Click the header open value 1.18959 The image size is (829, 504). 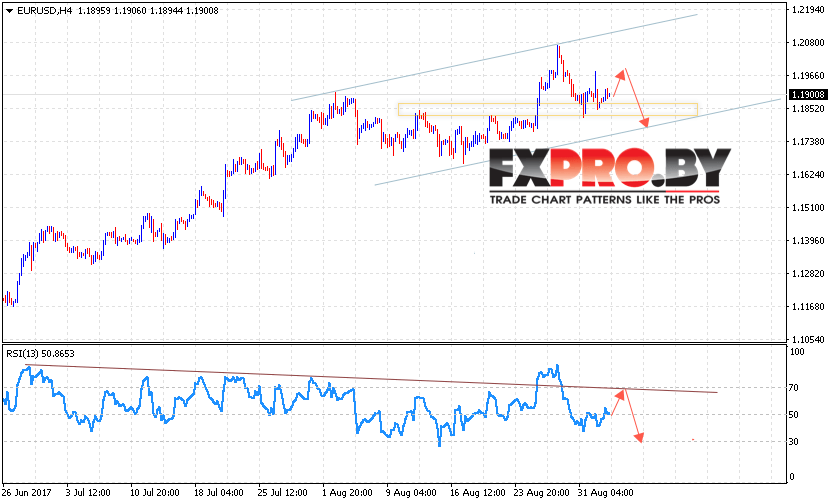coord(94,11)
